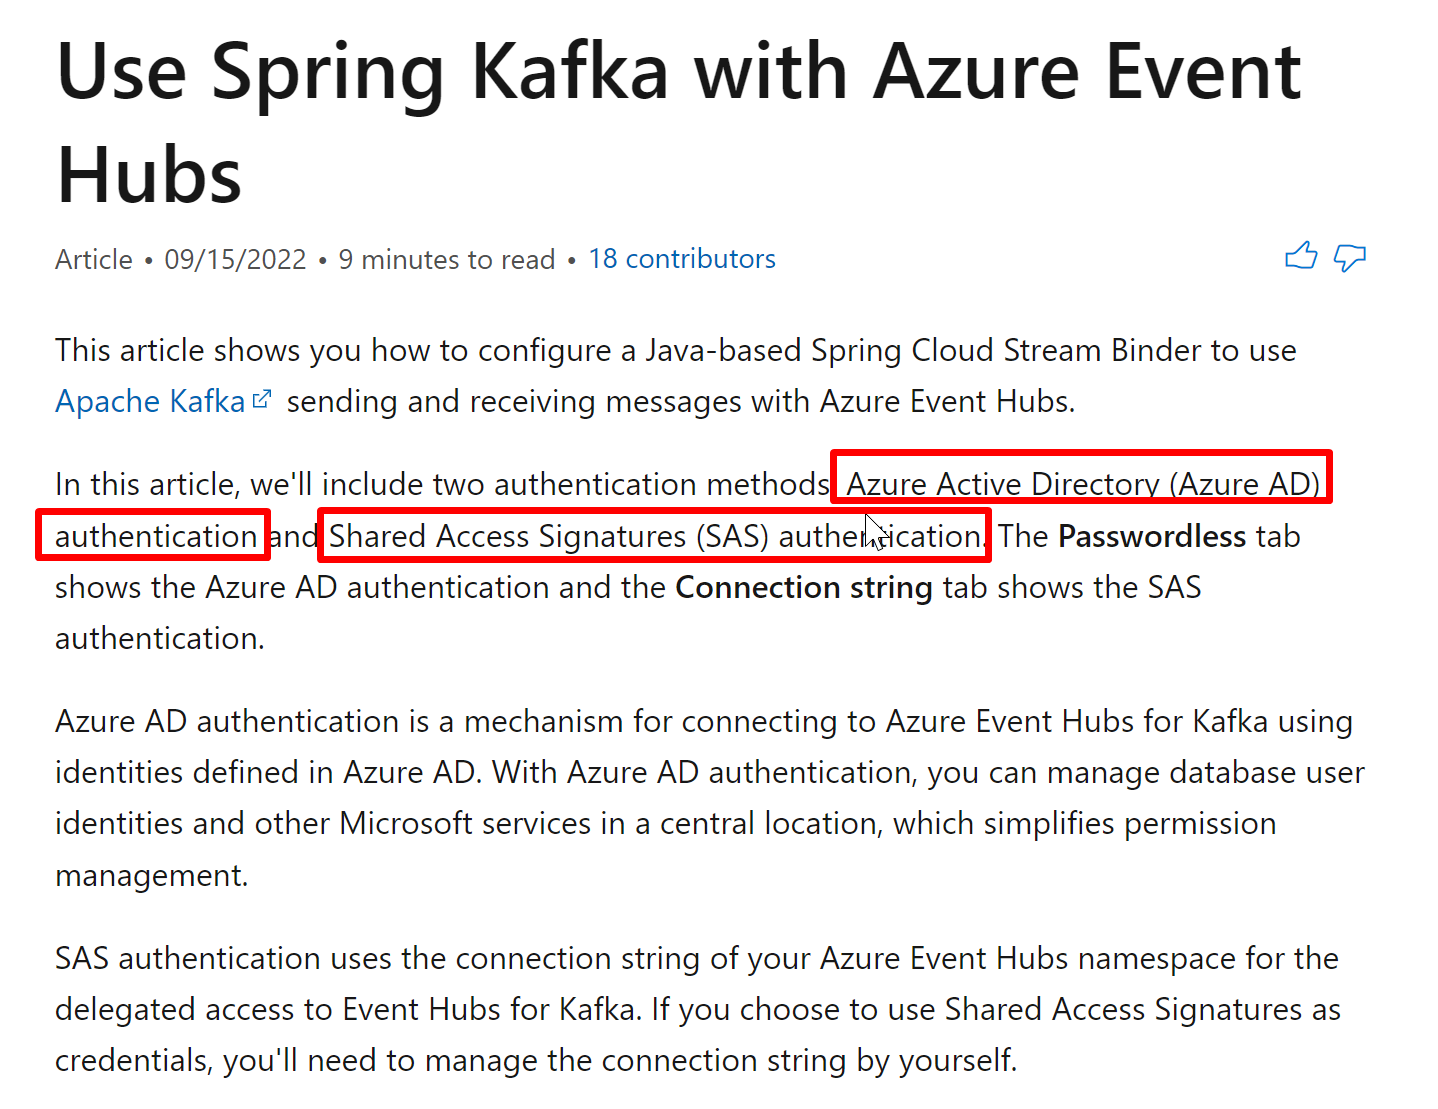Click the 'Article' label in metadata line

click(x=94, y=259)
